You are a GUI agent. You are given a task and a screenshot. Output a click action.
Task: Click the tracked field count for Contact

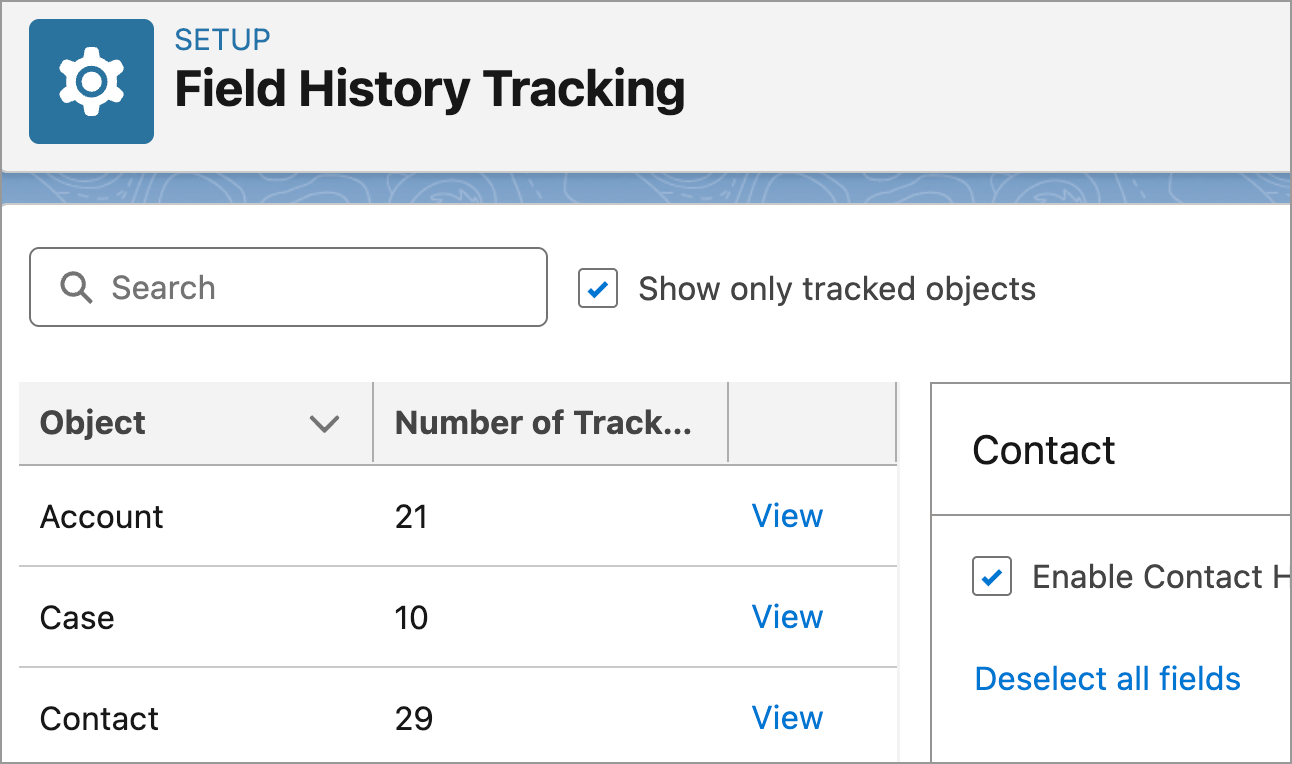(x=411, y=717)
